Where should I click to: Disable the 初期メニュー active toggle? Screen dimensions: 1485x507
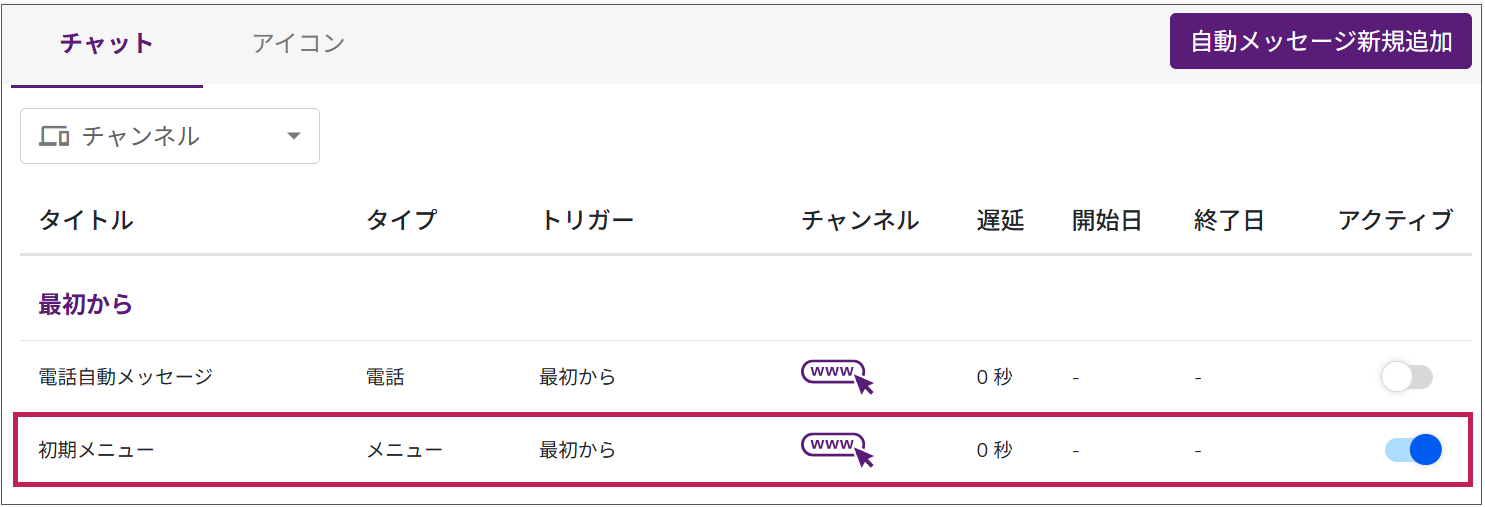[x=1413, y=450]
